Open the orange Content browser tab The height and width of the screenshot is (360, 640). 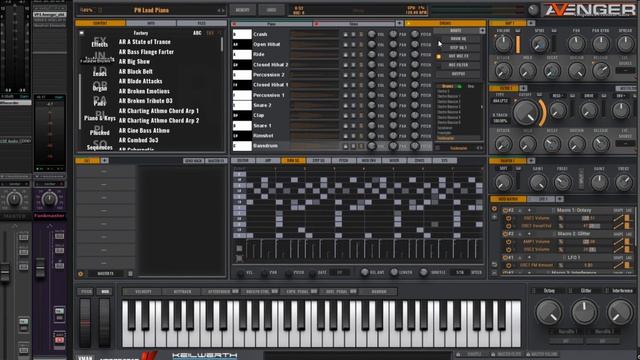100,23
